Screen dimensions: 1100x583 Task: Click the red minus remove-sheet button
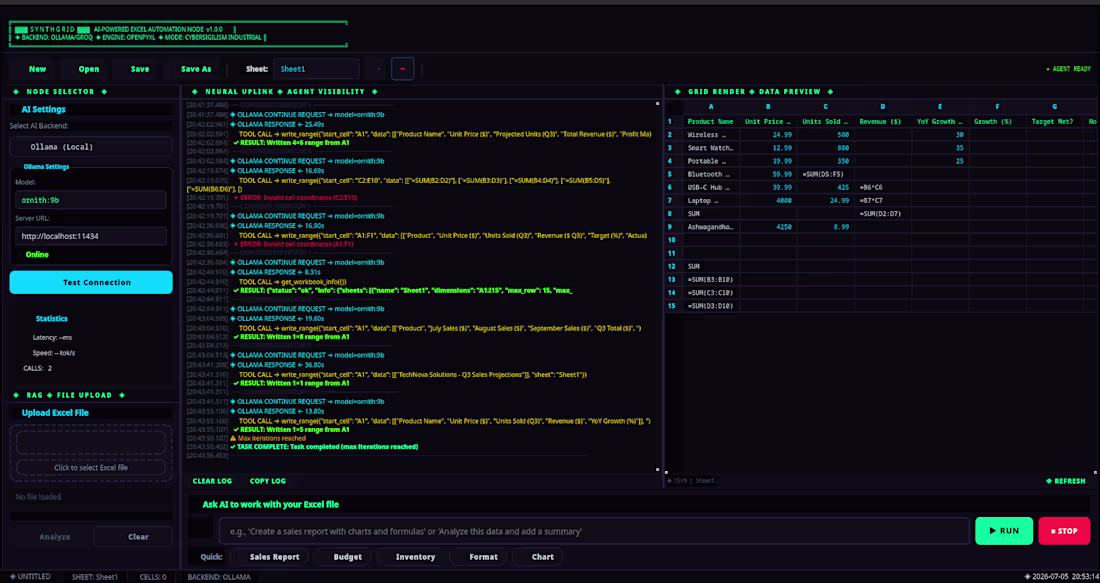[402, 69]
